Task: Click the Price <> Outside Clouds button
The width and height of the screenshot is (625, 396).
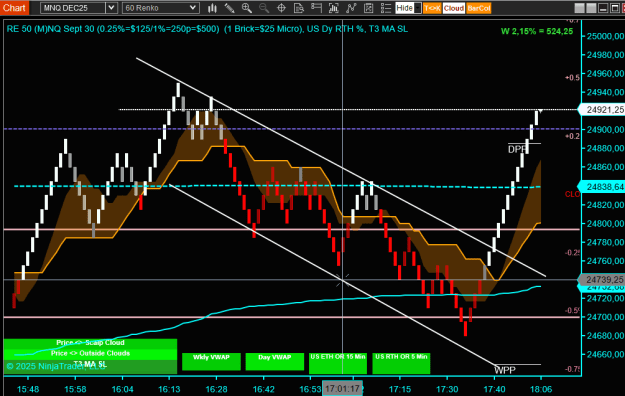Action: coord(90,353)
